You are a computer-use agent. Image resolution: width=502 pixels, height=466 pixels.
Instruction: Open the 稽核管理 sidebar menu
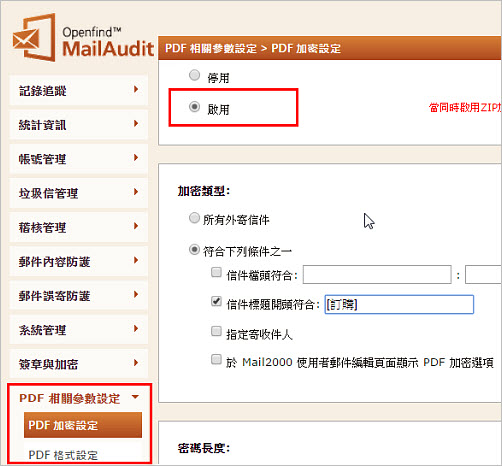pos(79,227)
